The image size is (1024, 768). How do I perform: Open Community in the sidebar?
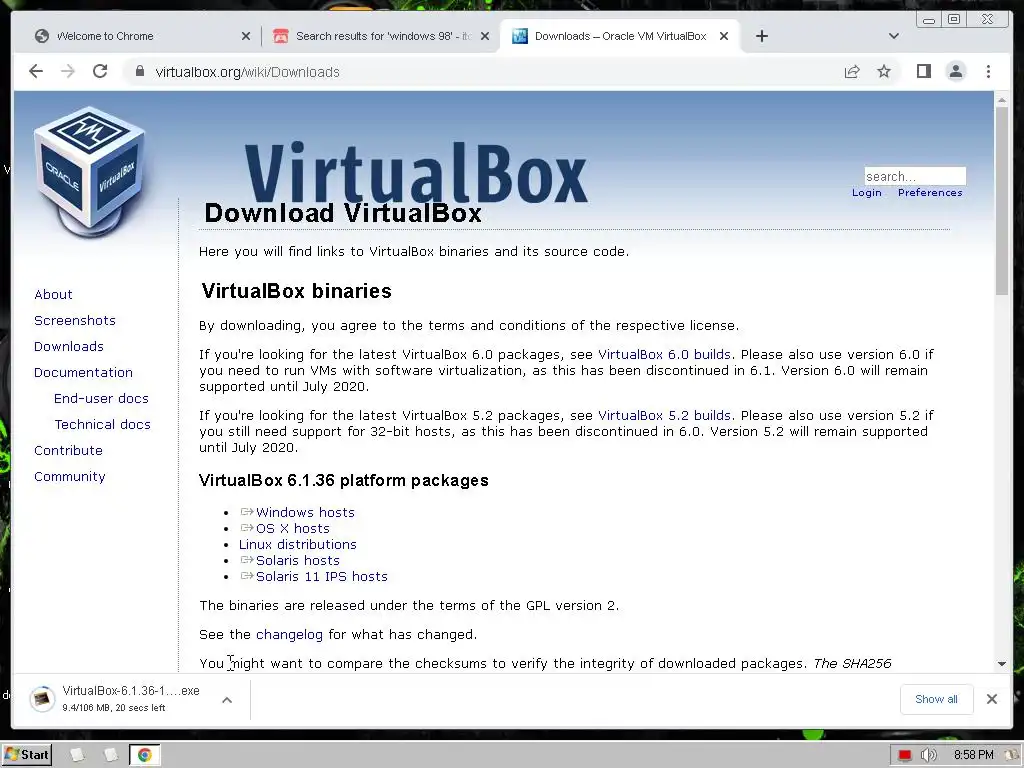click(x=69, y=477)
